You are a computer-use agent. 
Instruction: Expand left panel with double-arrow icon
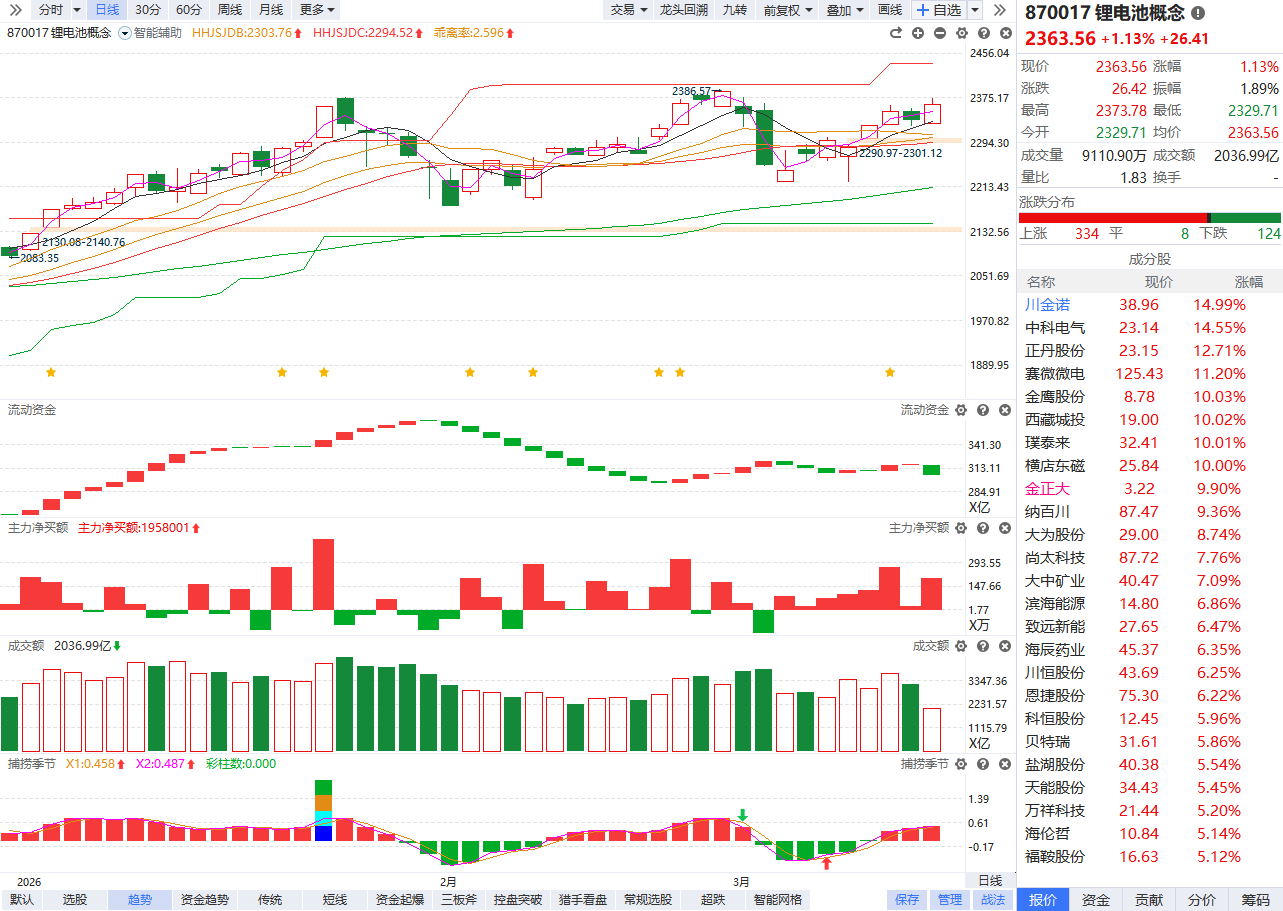(15, 10)
